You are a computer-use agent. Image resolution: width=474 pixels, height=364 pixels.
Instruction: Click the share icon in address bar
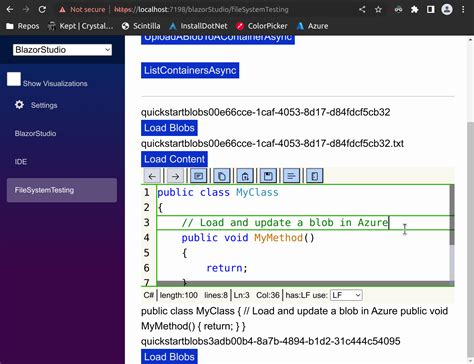[x=362, y=9]
